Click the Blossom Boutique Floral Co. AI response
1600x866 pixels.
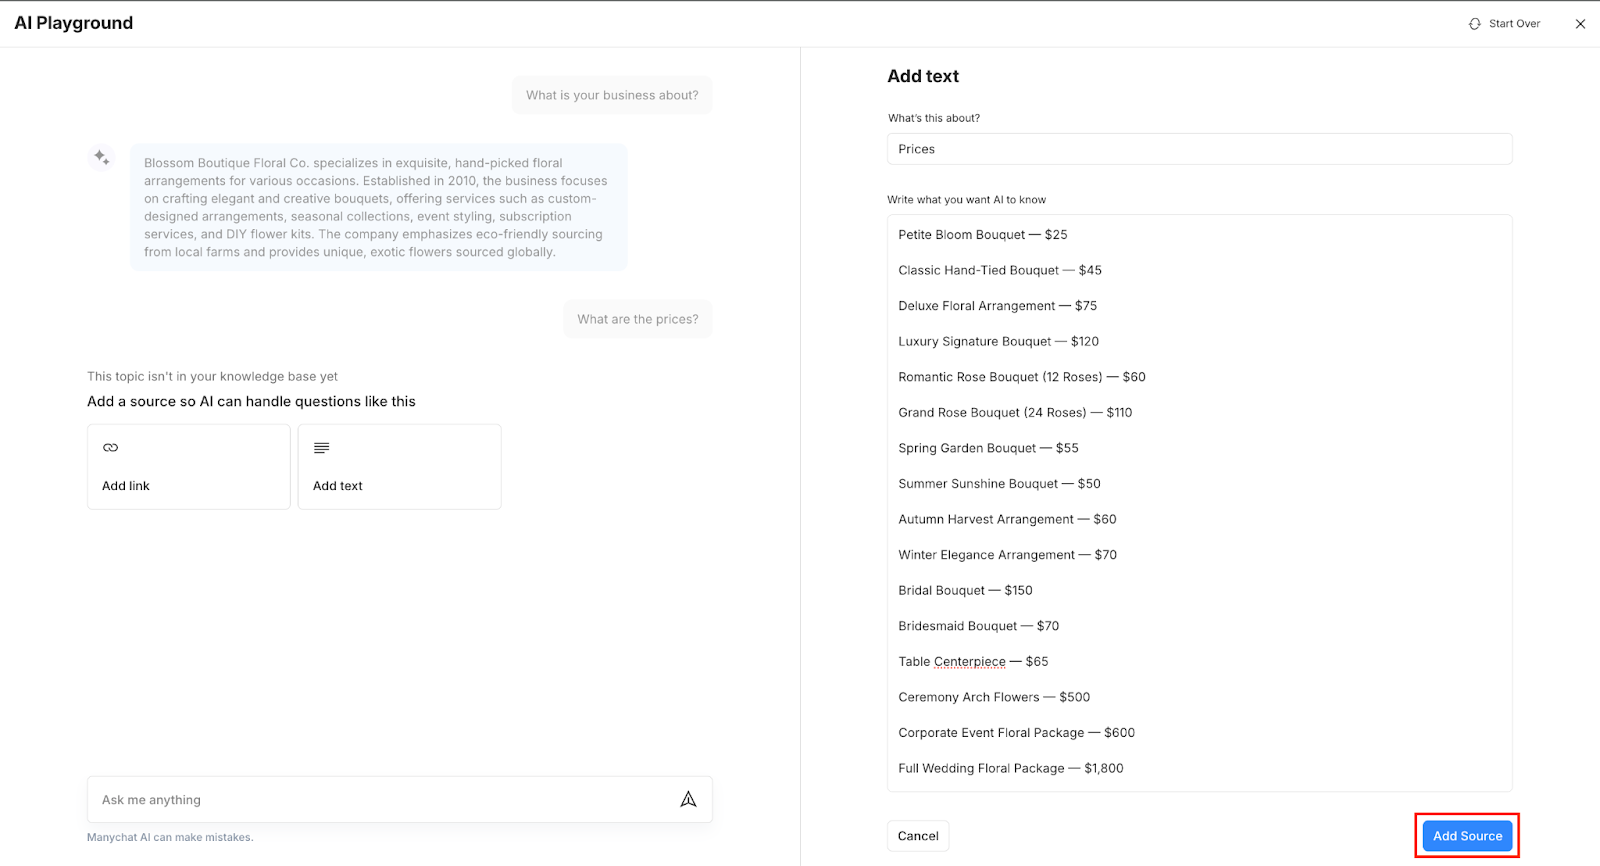click(x=378, y=207)
